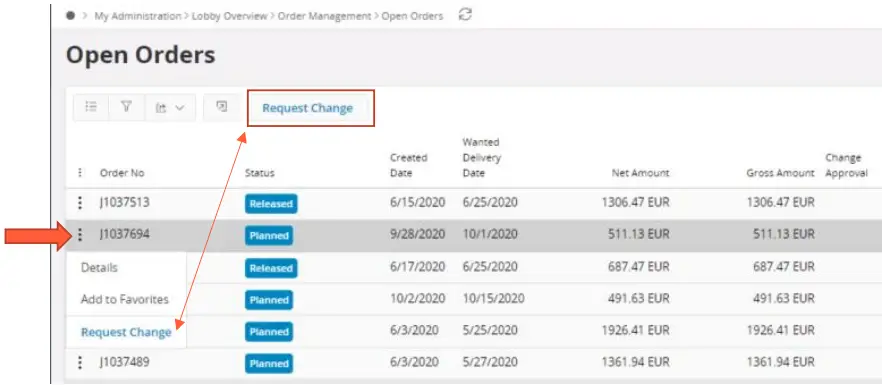Click the Released badge of order J1037513
This screenshot has height=385, width=882.
pos(271,204)
